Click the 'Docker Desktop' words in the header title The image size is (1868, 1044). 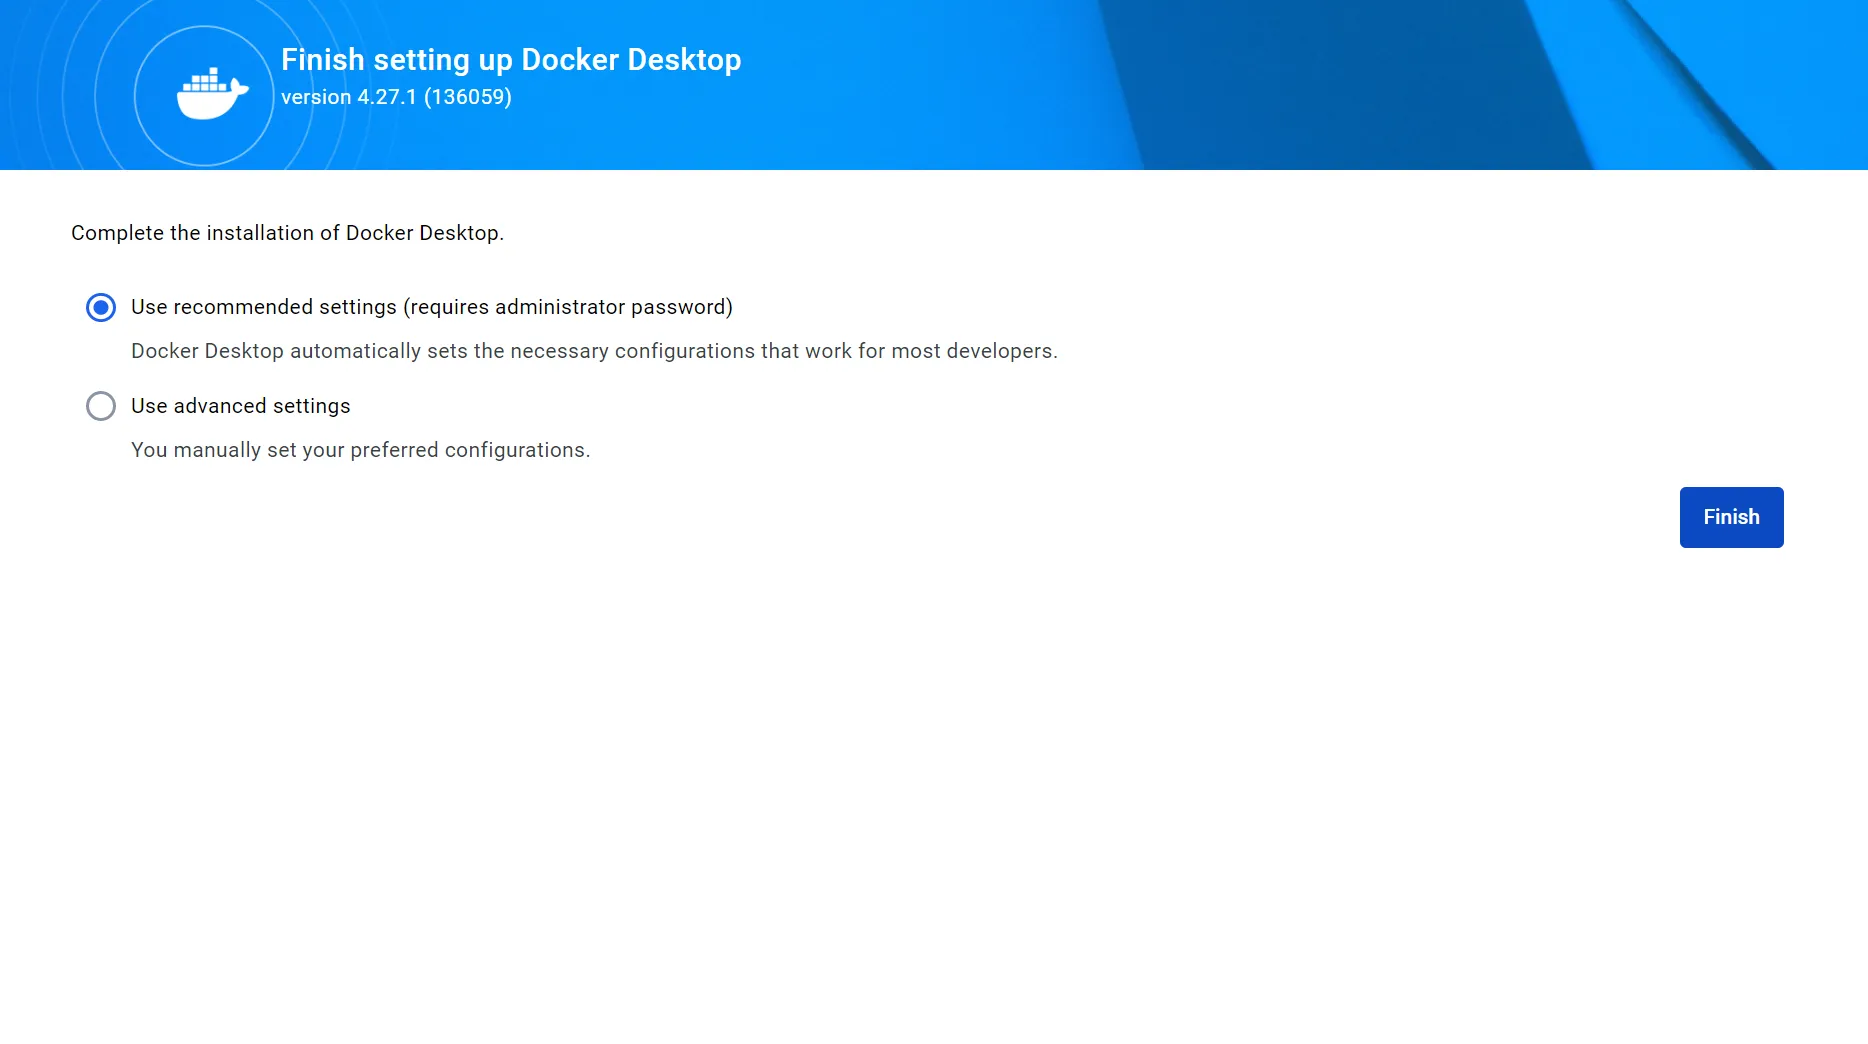[x=631, y=60]
